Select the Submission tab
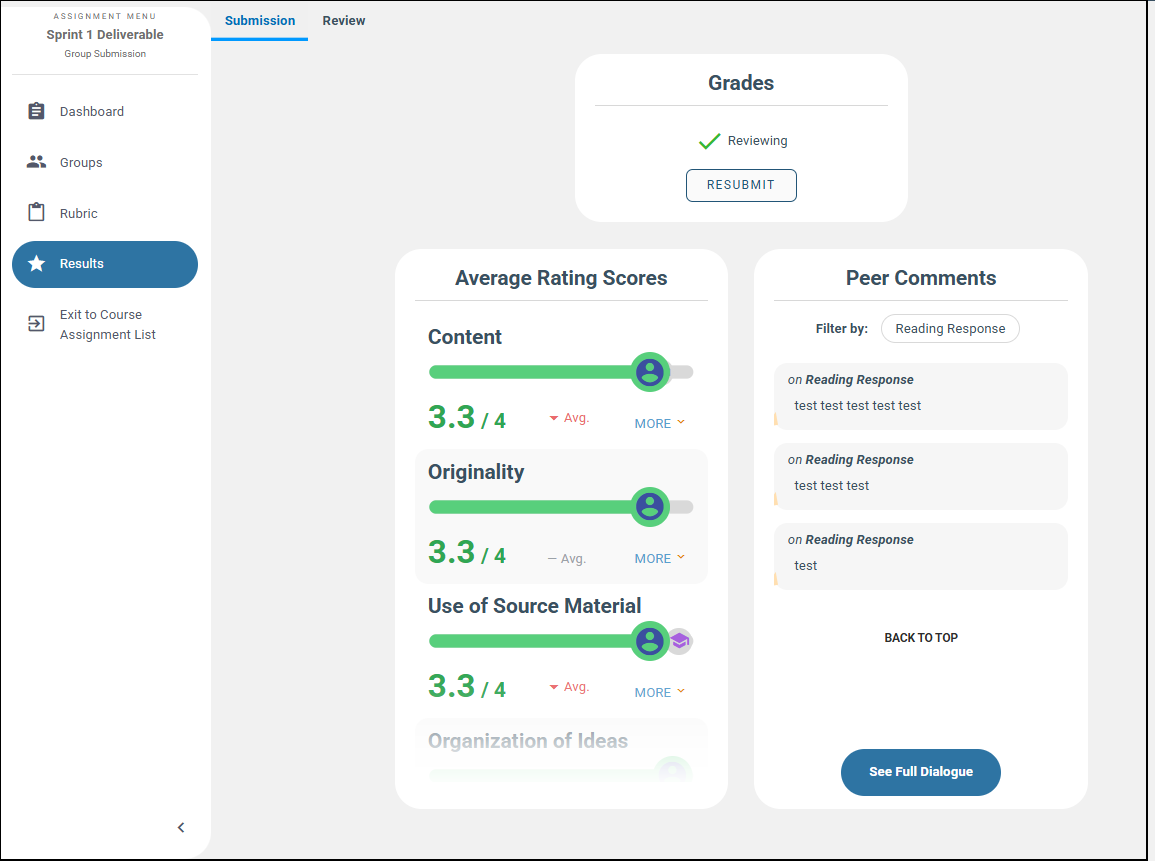The width and height of the screenshot is (1155, 861). tap(260, 21)
